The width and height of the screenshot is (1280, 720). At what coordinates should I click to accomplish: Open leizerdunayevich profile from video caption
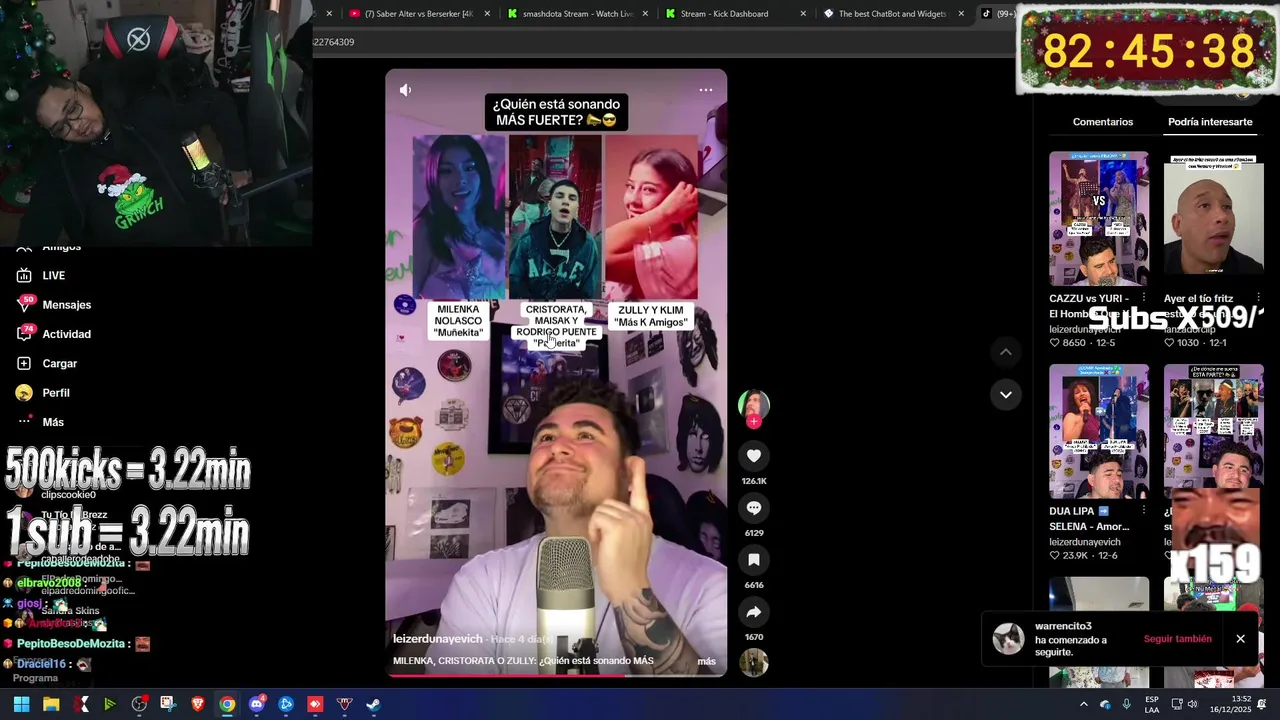pyautogui.click(x=438, y=639)
